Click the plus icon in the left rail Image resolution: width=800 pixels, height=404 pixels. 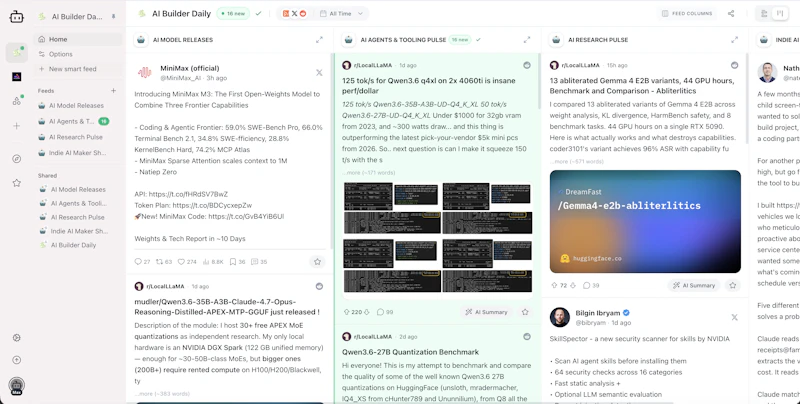(16, 125)
